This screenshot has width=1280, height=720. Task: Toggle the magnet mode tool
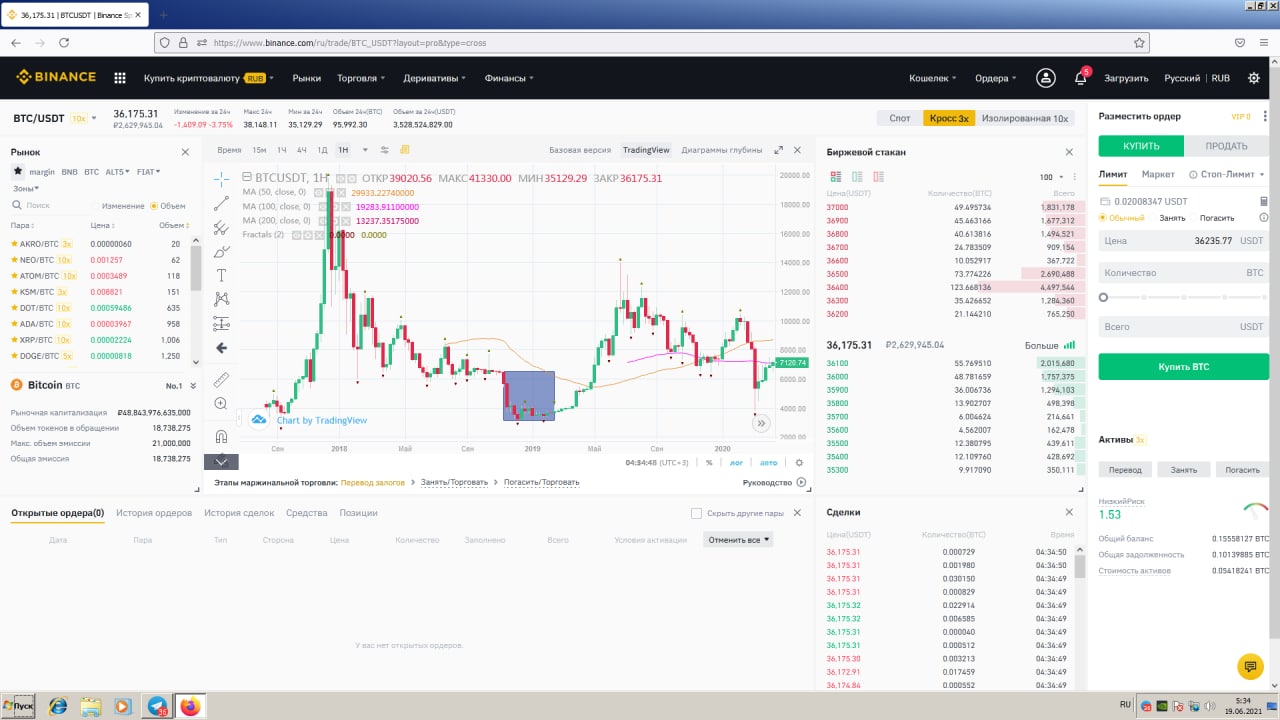222,436
